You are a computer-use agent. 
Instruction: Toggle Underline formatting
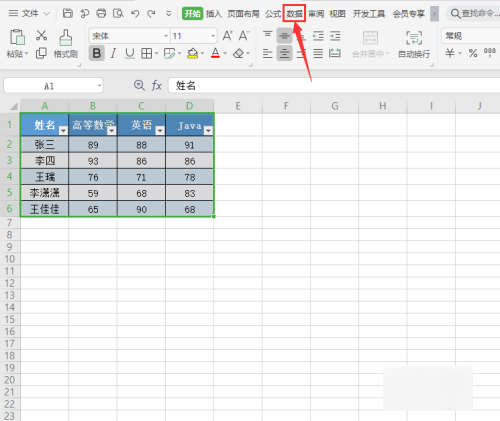click(x=130, y=53)
